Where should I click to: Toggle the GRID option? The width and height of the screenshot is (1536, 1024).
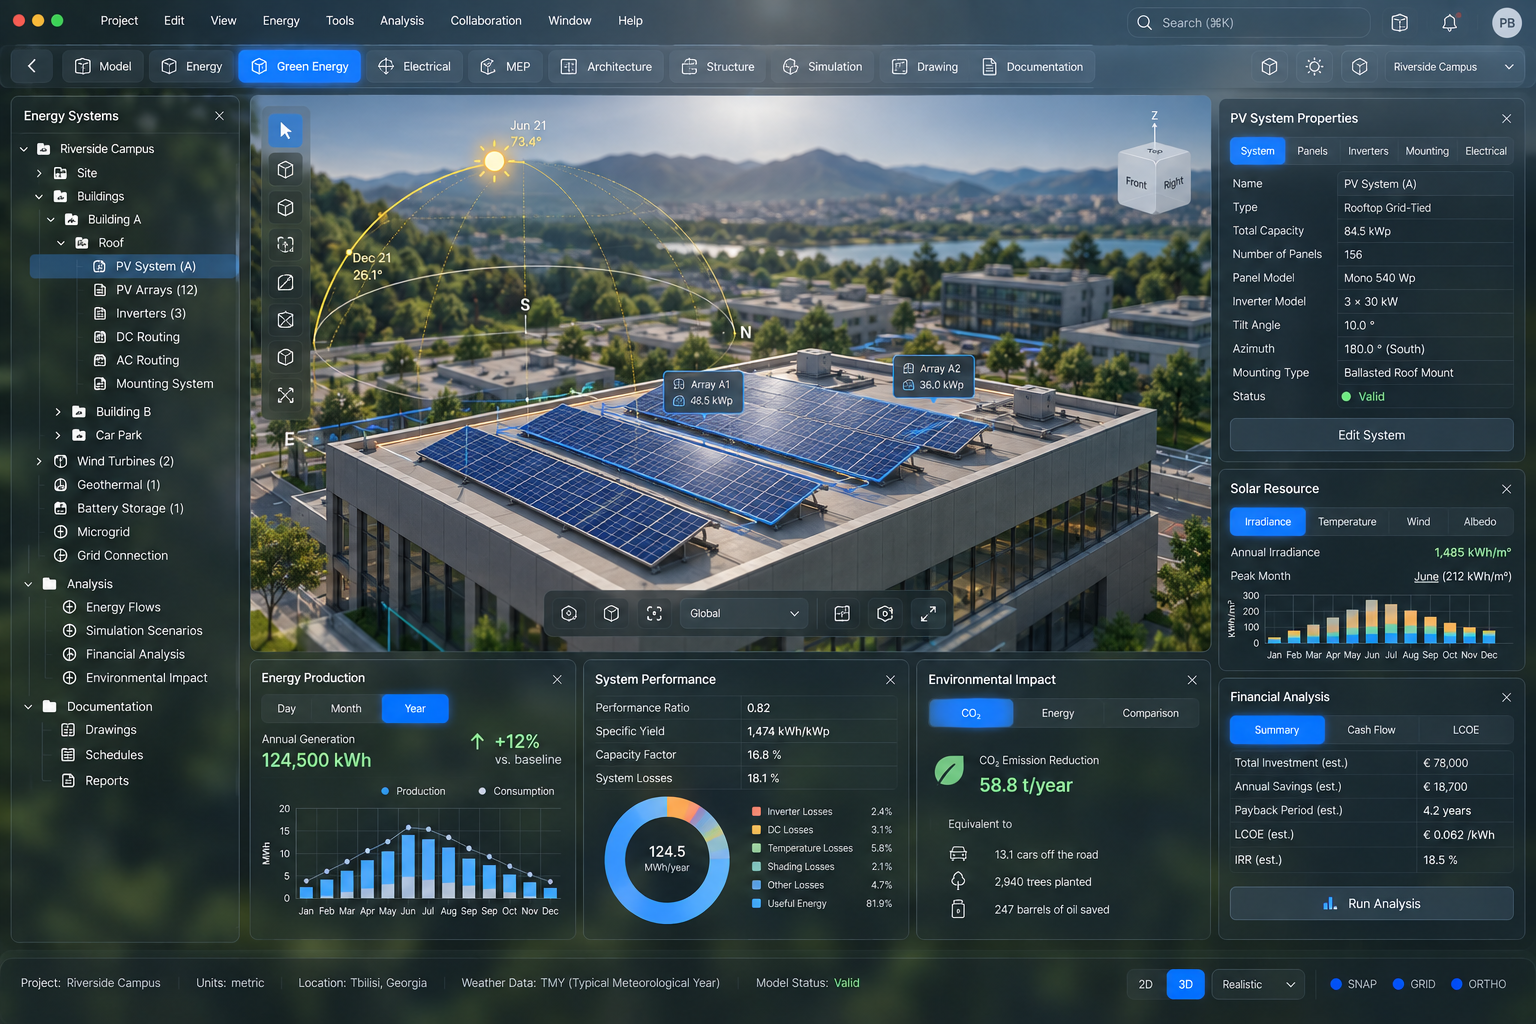coord(1414,984)
